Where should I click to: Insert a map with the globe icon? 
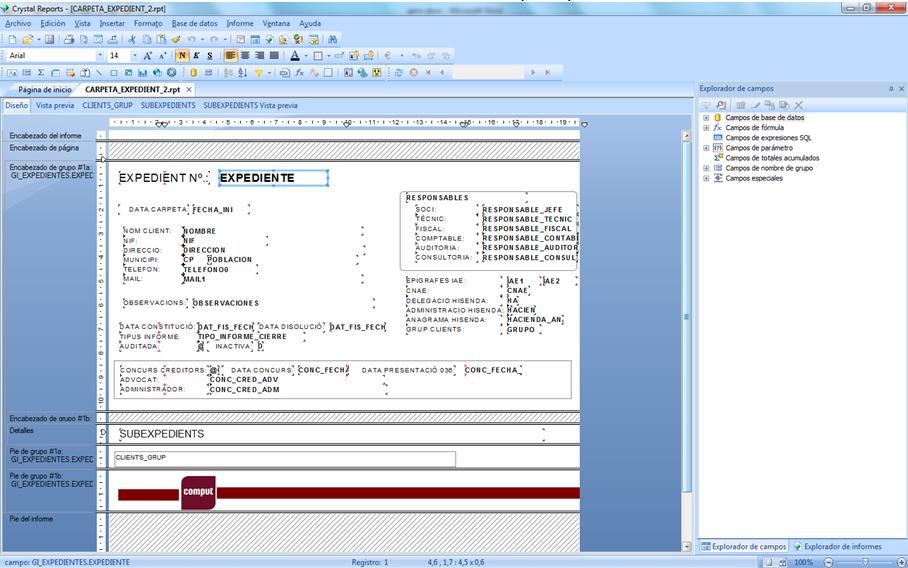[157, 72]
